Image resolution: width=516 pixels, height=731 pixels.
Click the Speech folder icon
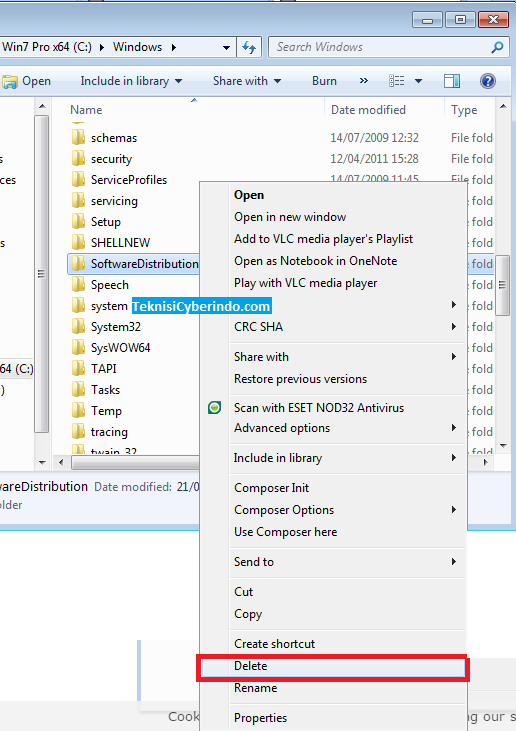(x=78, y=284)
